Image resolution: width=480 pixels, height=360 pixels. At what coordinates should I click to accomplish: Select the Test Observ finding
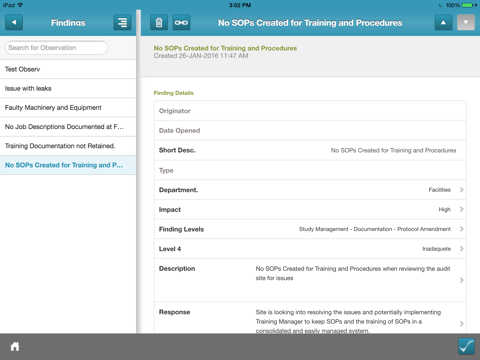tap(68, 69)
